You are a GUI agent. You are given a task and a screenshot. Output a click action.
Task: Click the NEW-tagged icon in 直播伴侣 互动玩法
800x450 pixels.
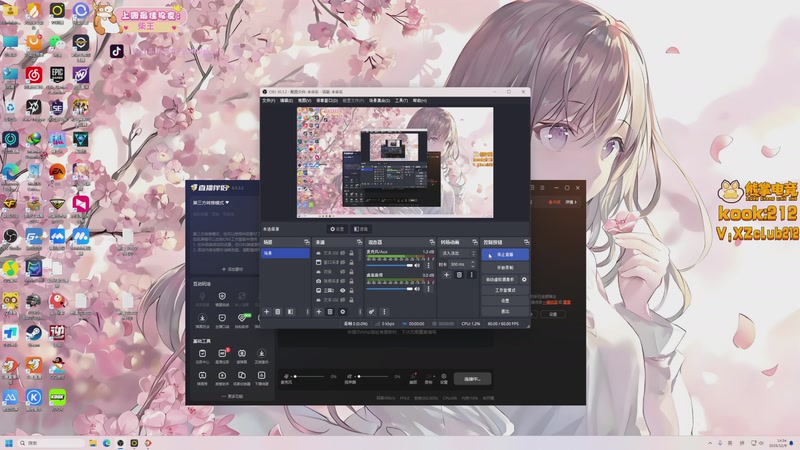click(242, 318)
